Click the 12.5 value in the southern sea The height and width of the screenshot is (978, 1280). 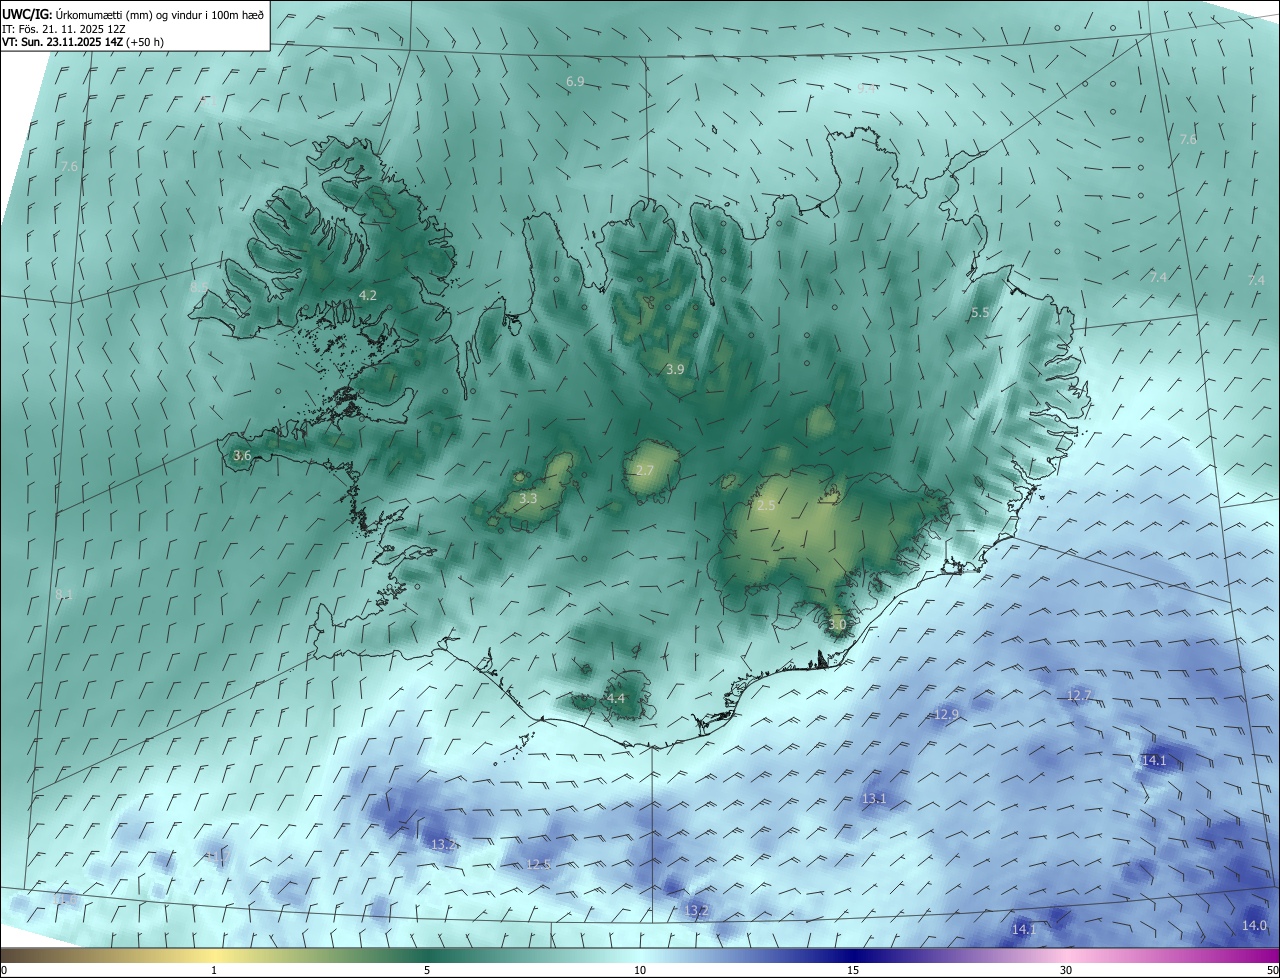coord(538,864)
